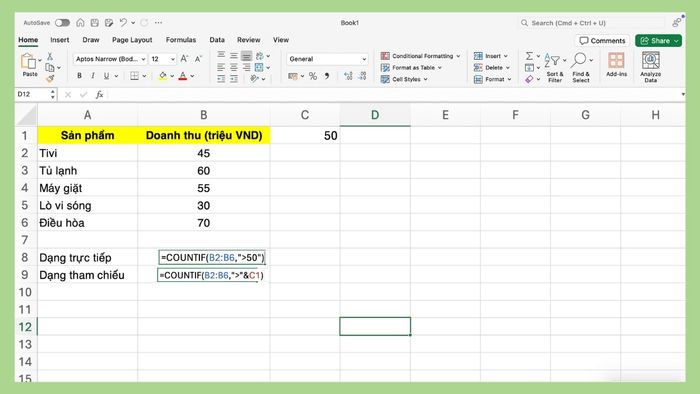Toggle Underline formatting
The image size is (700, 394).
(106, 76)
